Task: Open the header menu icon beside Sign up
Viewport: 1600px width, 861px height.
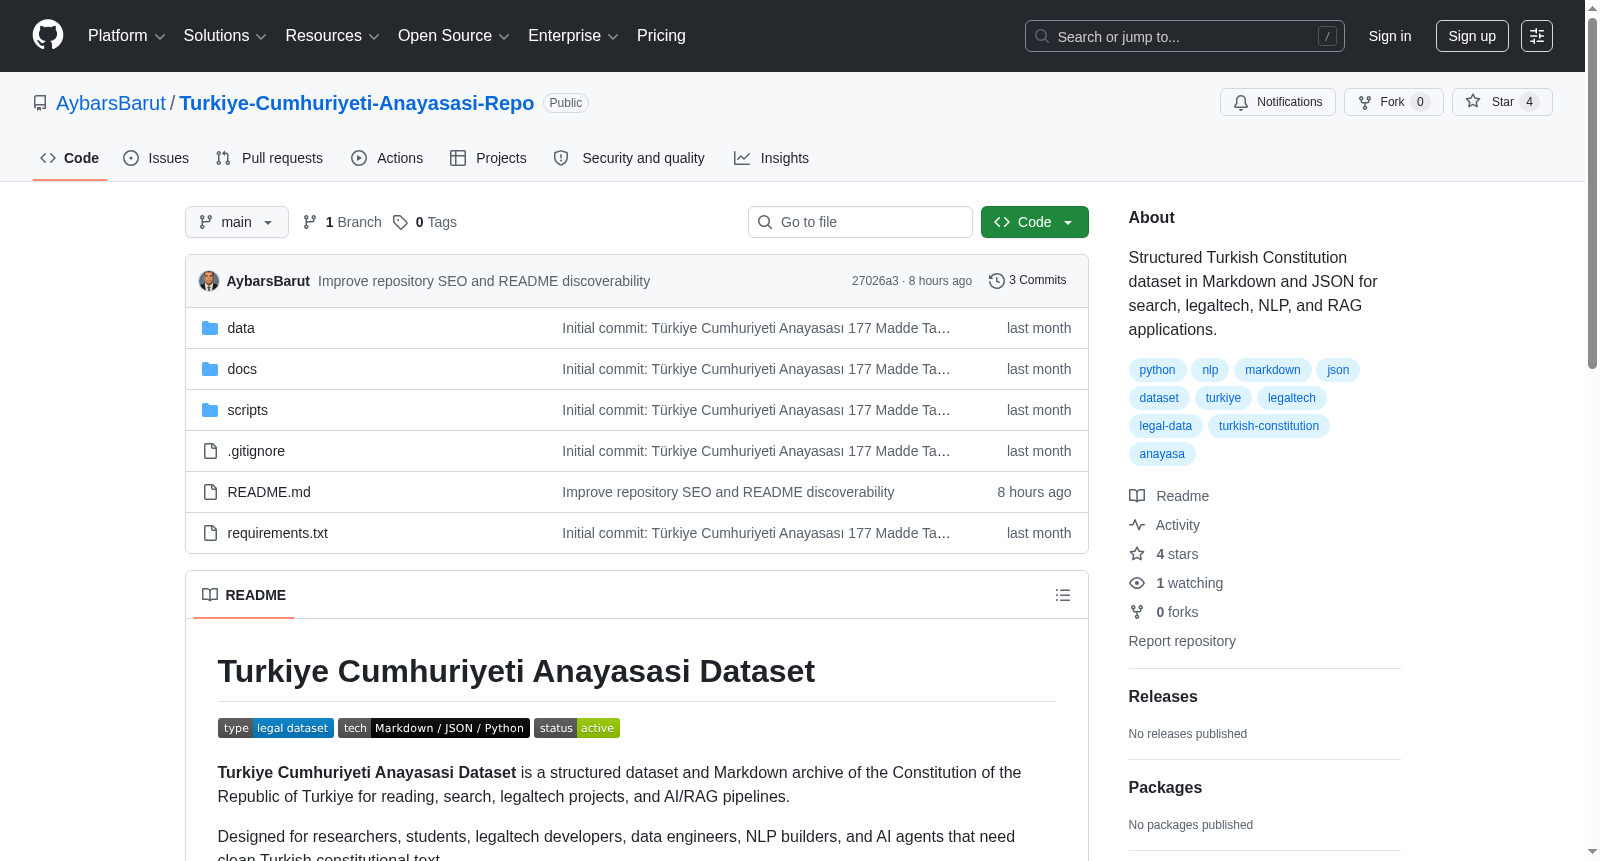Action: (1537, 36)
